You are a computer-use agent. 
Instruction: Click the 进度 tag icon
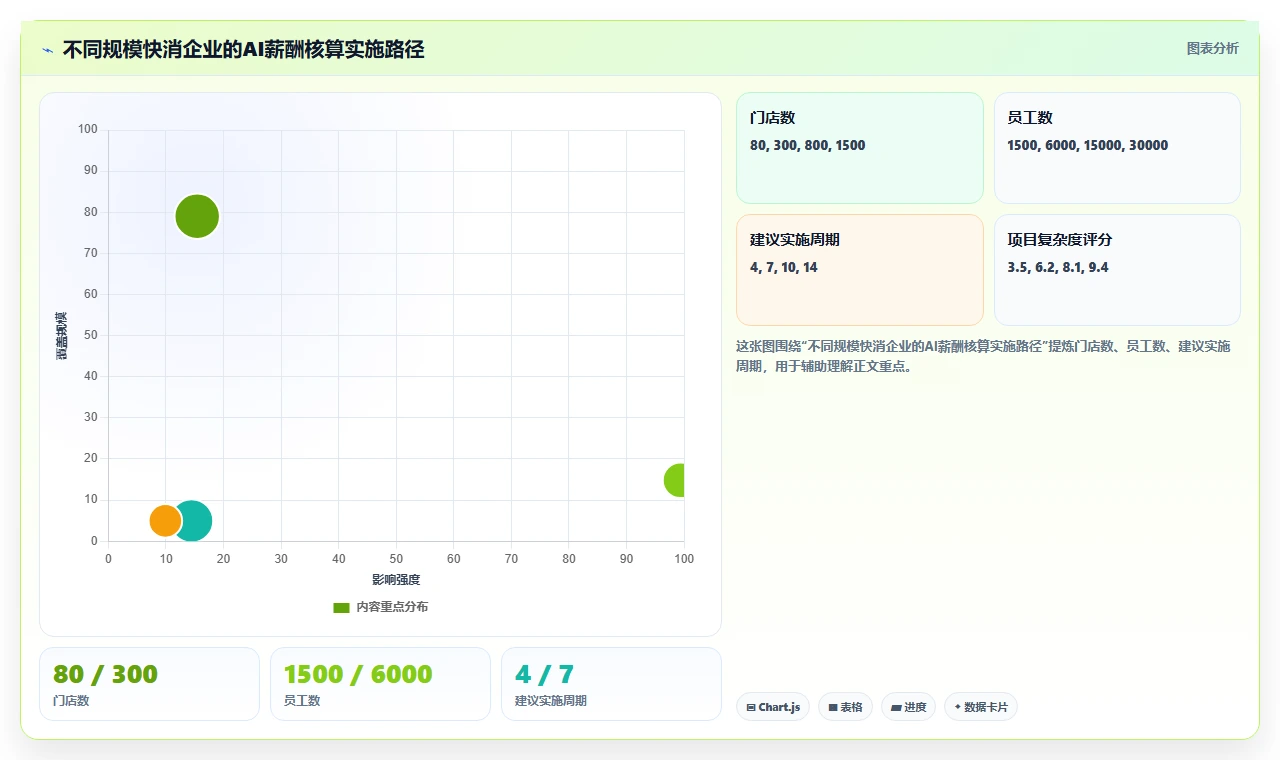point(896,707)
